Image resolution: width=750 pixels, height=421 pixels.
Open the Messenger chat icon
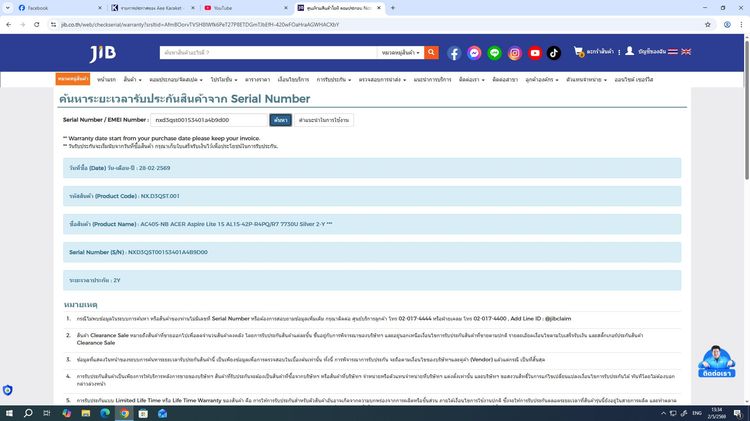pos(474,53)
